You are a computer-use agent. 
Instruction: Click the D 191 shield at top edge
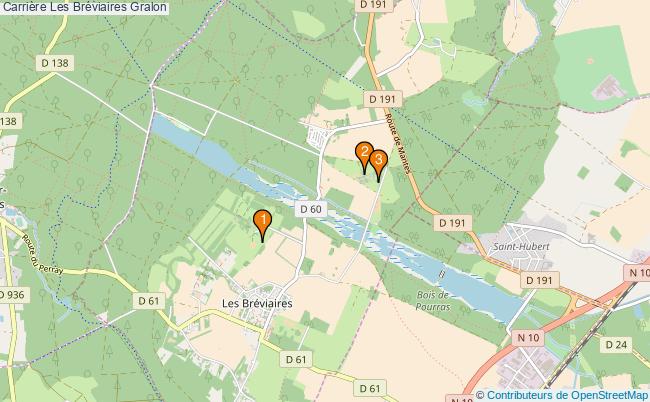pos(373,5)
